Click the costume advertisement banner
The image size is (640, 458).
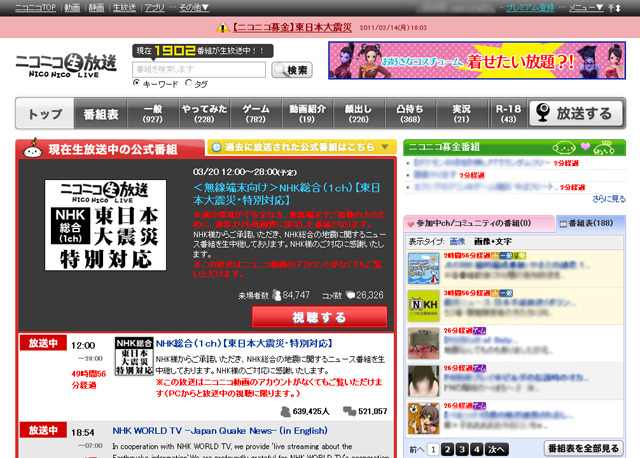tap(477, 60)
